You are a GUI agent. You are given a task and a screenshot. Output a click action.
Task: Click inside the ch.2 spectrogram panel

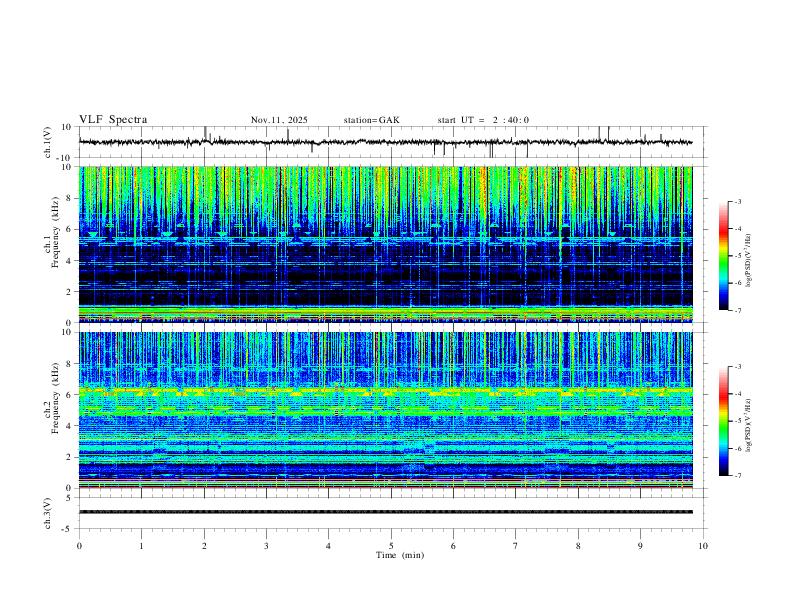385,410
